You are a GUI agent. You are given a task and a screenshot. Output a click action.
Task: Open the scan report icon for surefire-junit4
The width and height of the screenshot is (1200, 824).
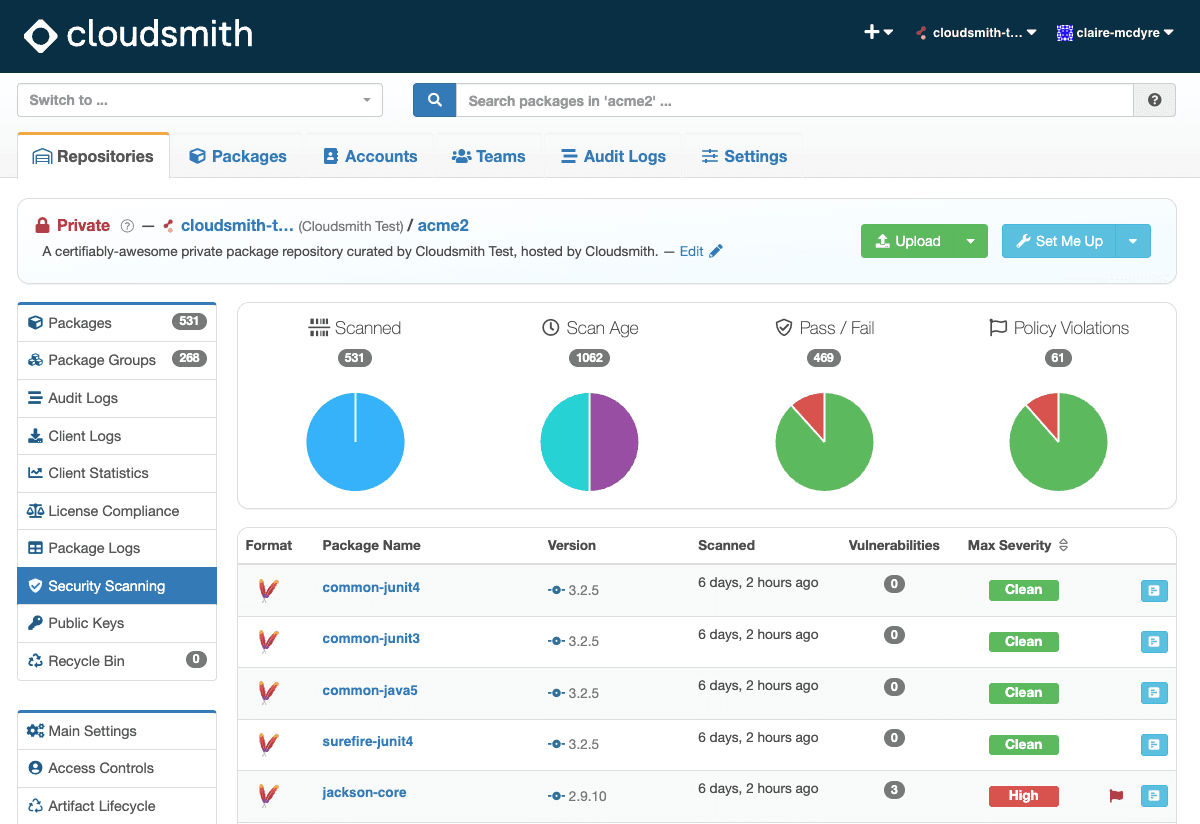[x=1154, y=745]
